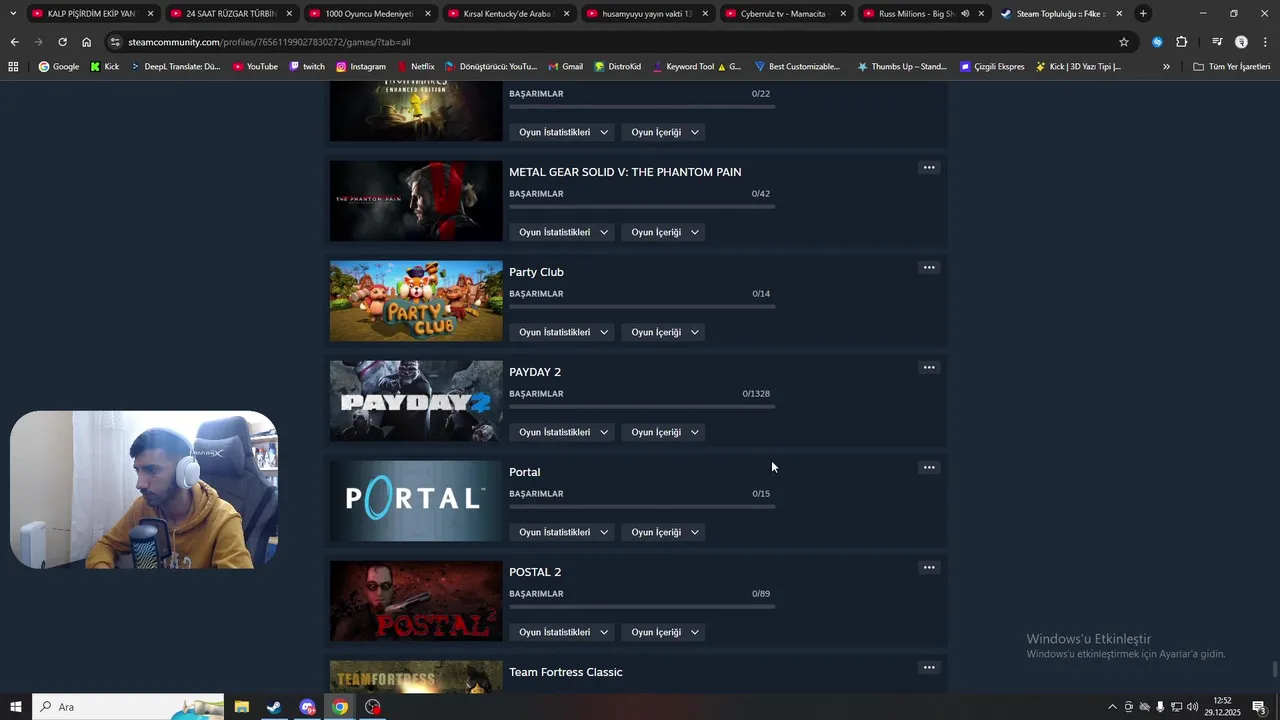Screen dimensions: 1280x720
Task: Open the three-dot menu for PAYDAY 2
Action: (929, 368)
